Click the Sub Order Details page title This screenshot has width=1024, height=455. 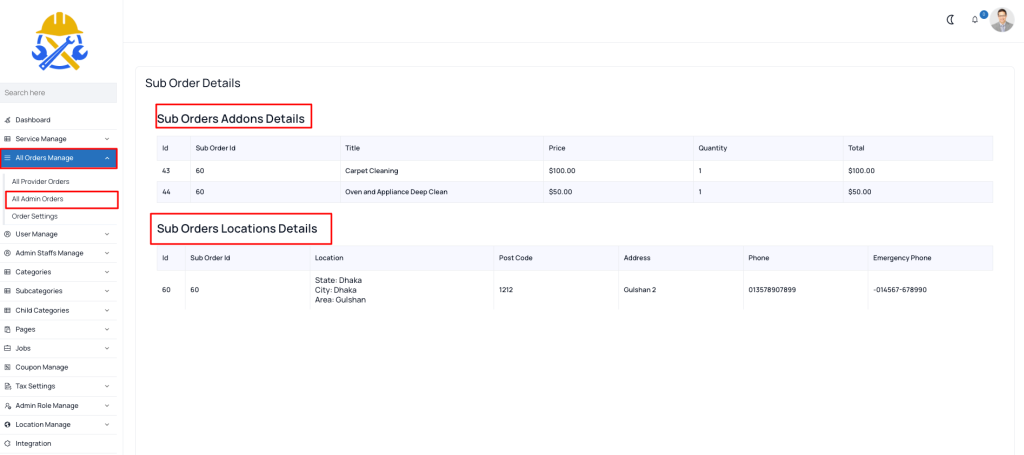(193, 83)
